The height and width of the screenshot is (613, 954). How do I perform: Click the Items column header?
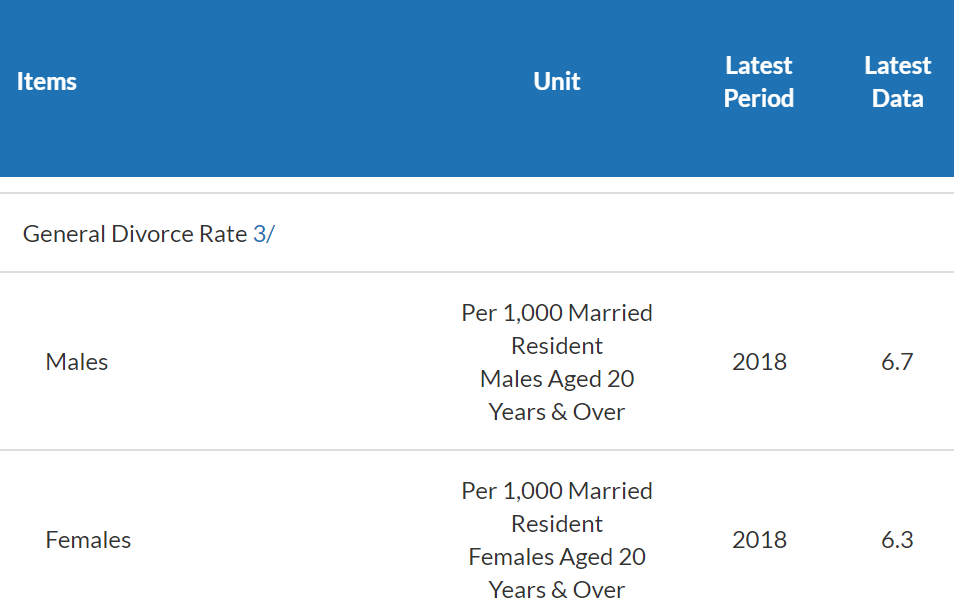pyautogui.click(x=47, y=82)
